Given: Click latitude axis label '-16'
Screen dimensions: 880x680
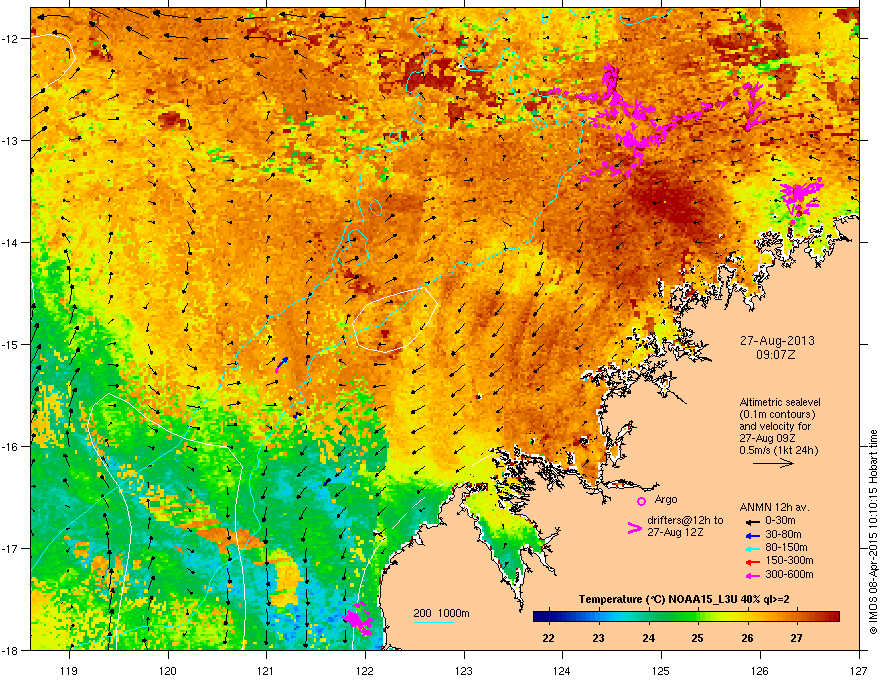Looking at the screenshot, I should pos(11,447).
